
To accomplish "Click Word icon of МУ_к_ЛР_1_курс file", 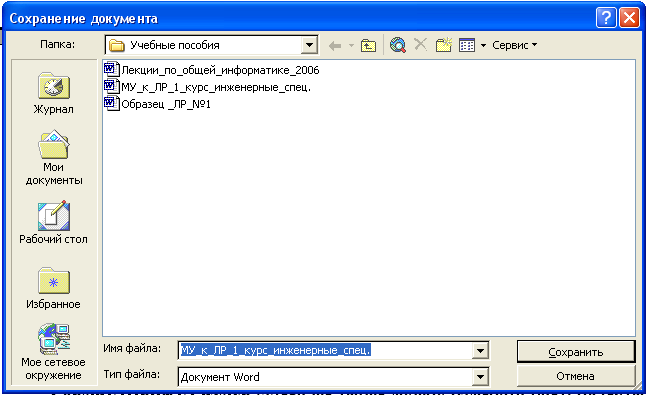I will pos(111,86).
